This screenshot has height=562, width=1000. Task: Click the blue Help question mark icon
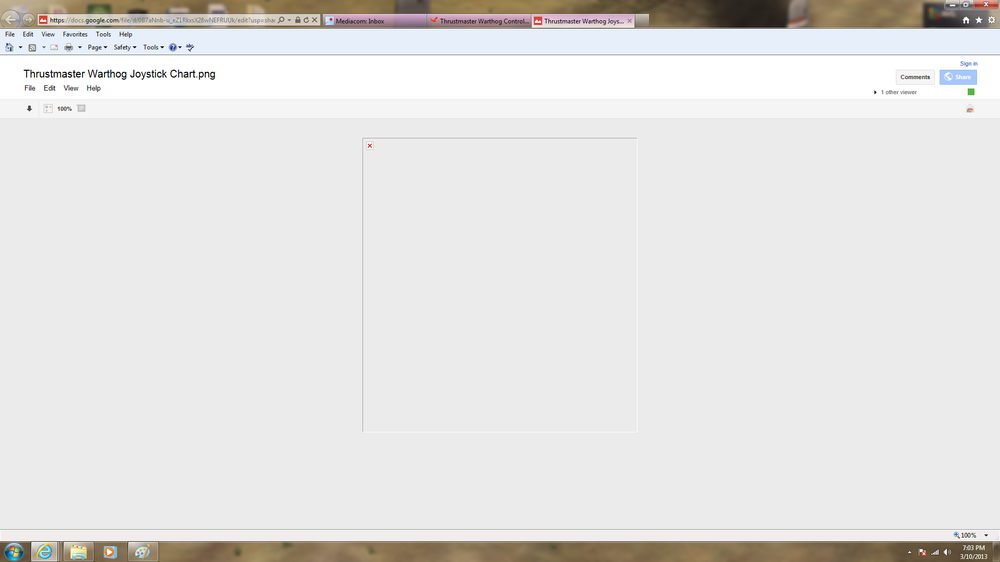(x=172, y=47)
